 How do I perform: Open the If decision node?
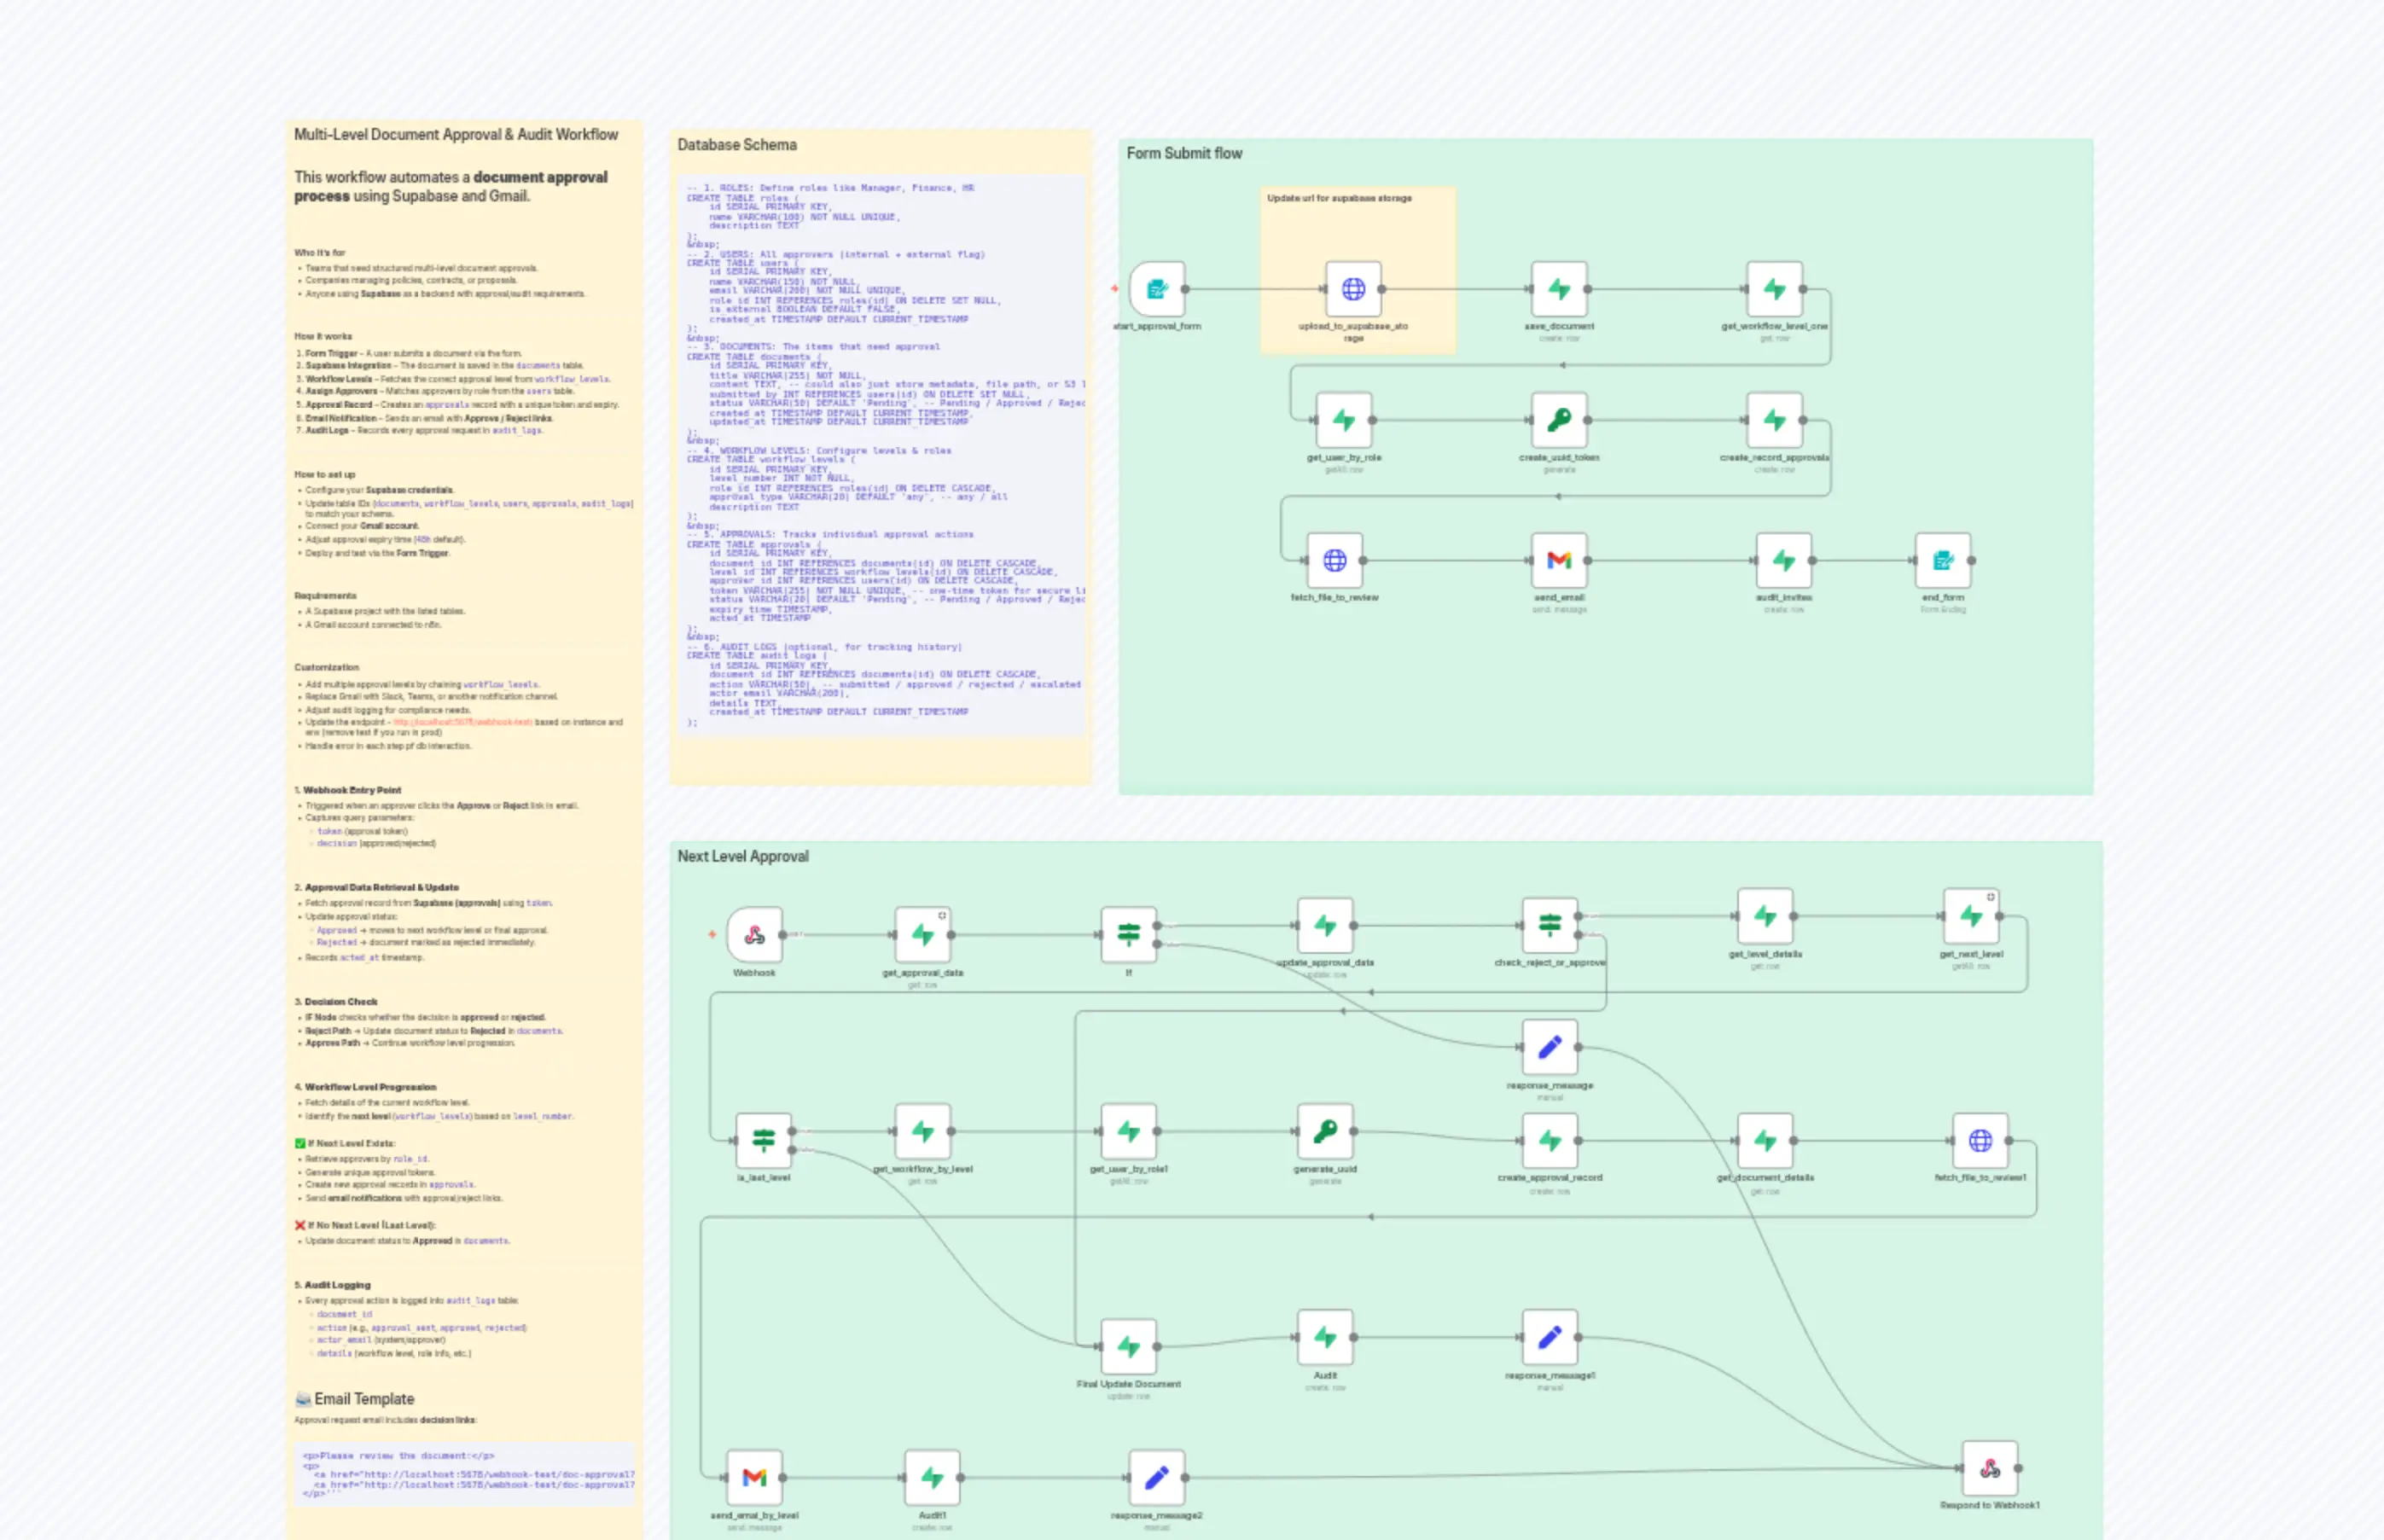1129,934
